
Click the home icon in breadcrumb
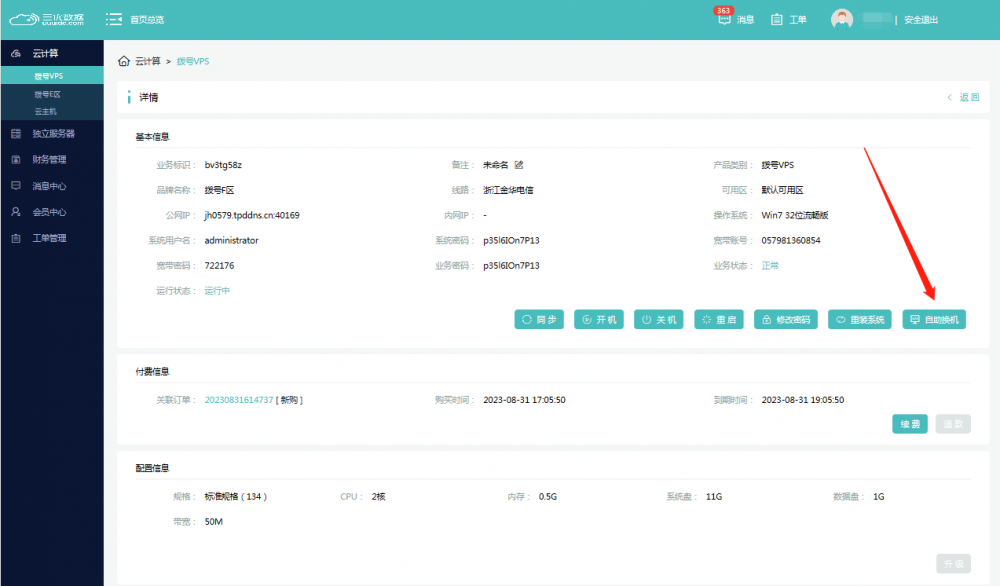(x=124, y=61)
